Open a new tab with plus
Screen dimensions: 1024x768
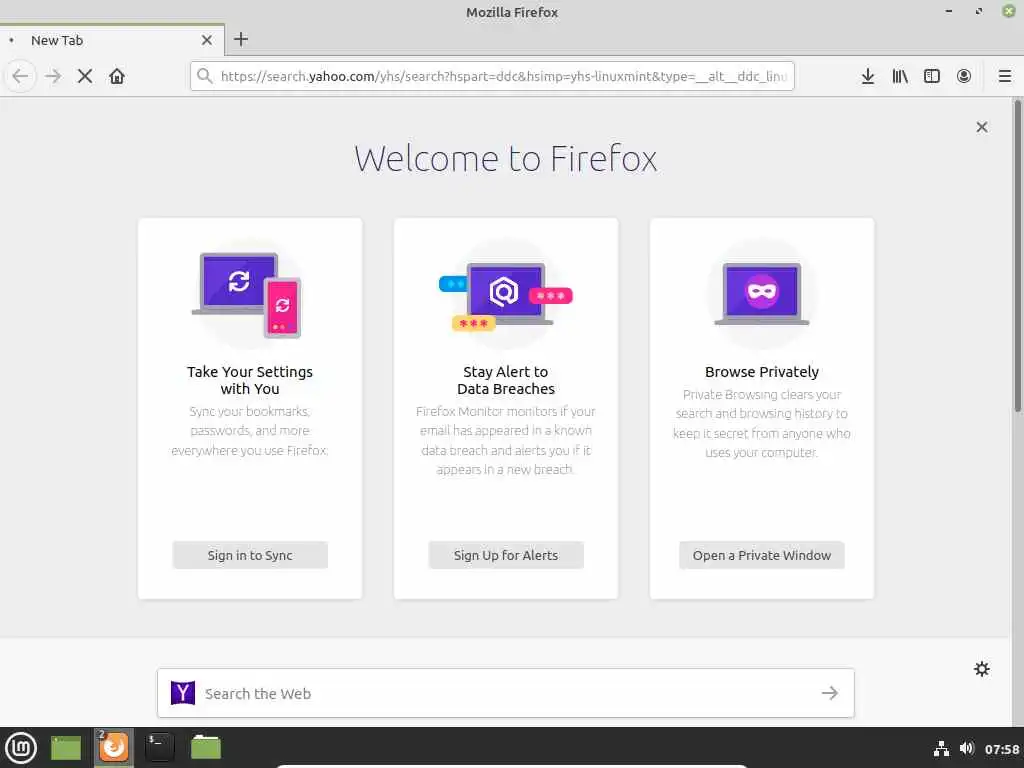click(241, 39)
